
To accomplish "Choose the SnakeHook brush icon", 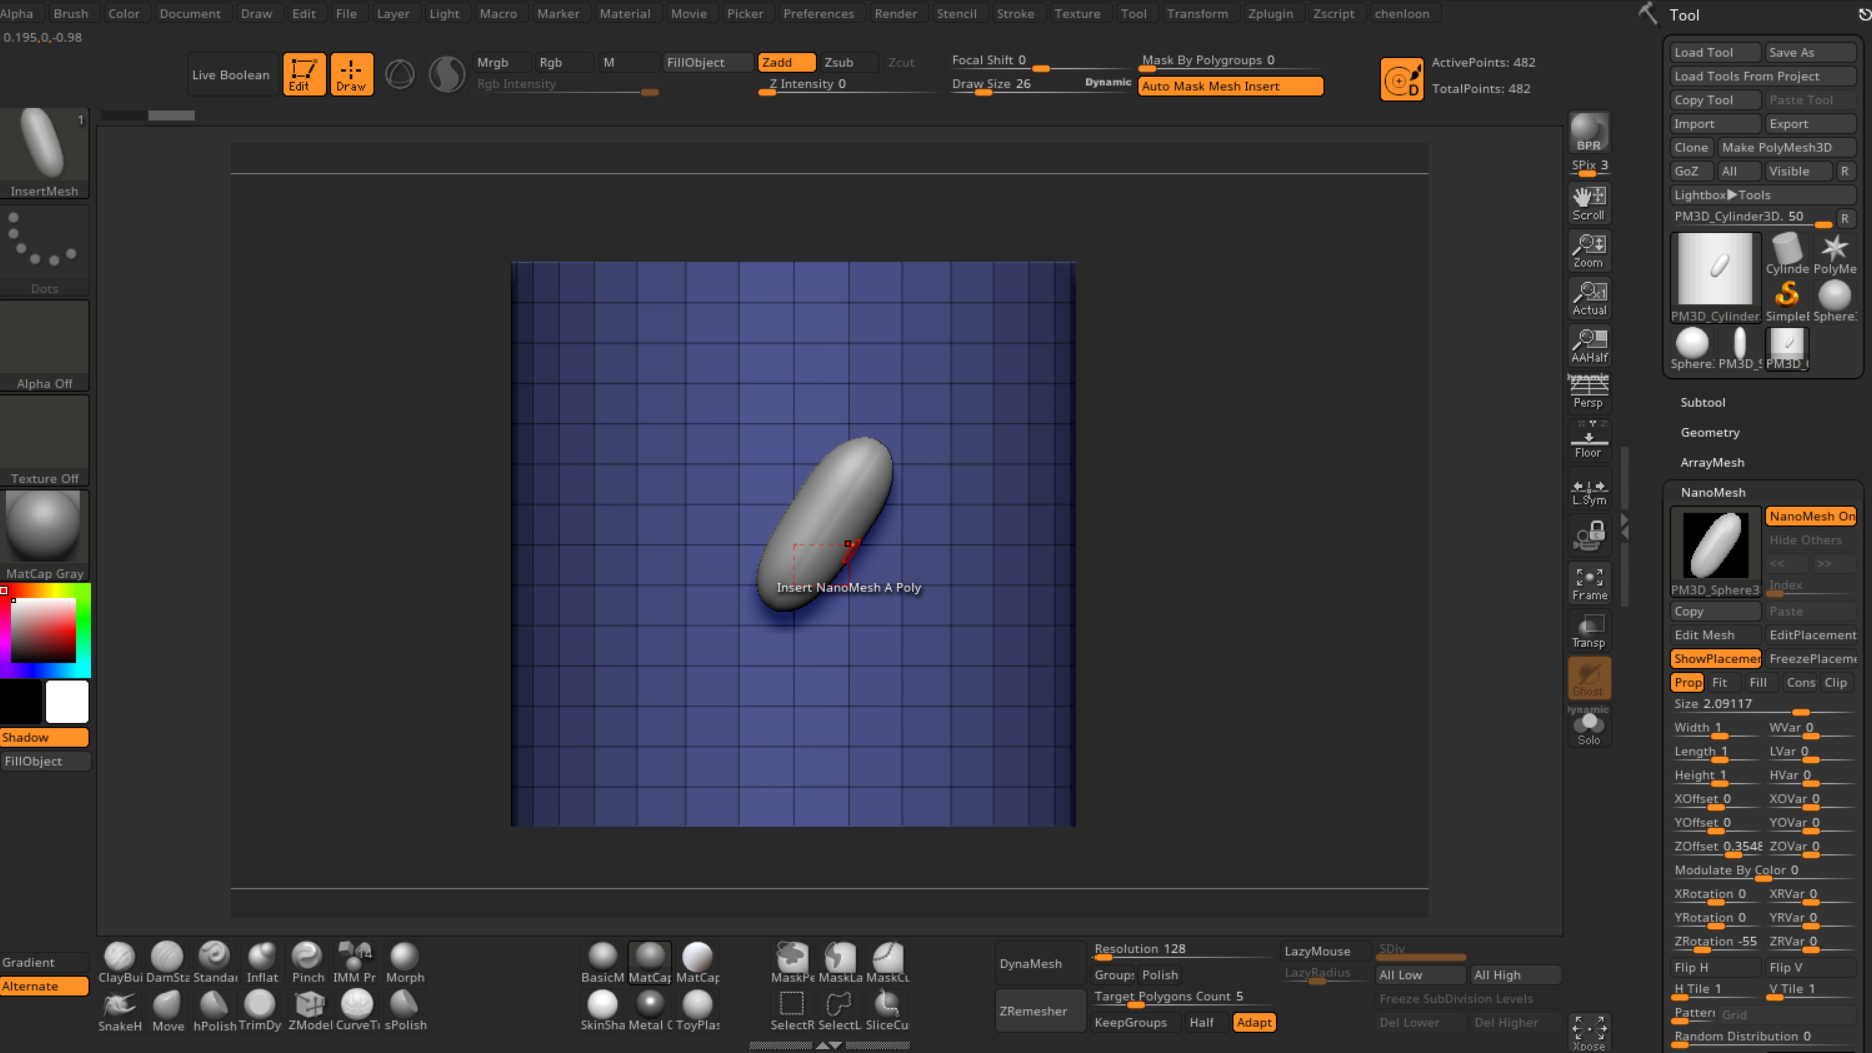I will pos(120,1010).
